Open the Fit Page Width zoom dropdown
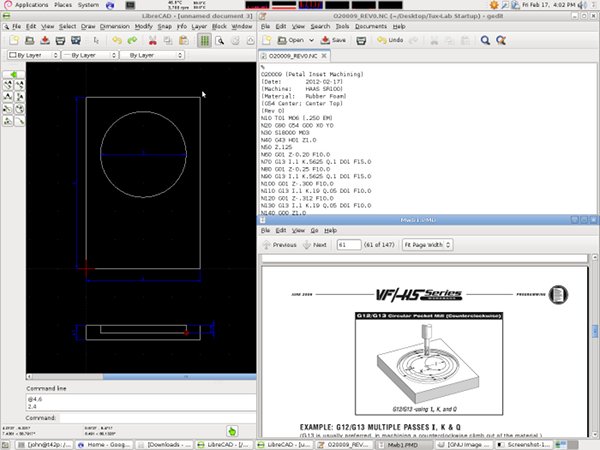This screenshot has width=600, height=450. 427,245
